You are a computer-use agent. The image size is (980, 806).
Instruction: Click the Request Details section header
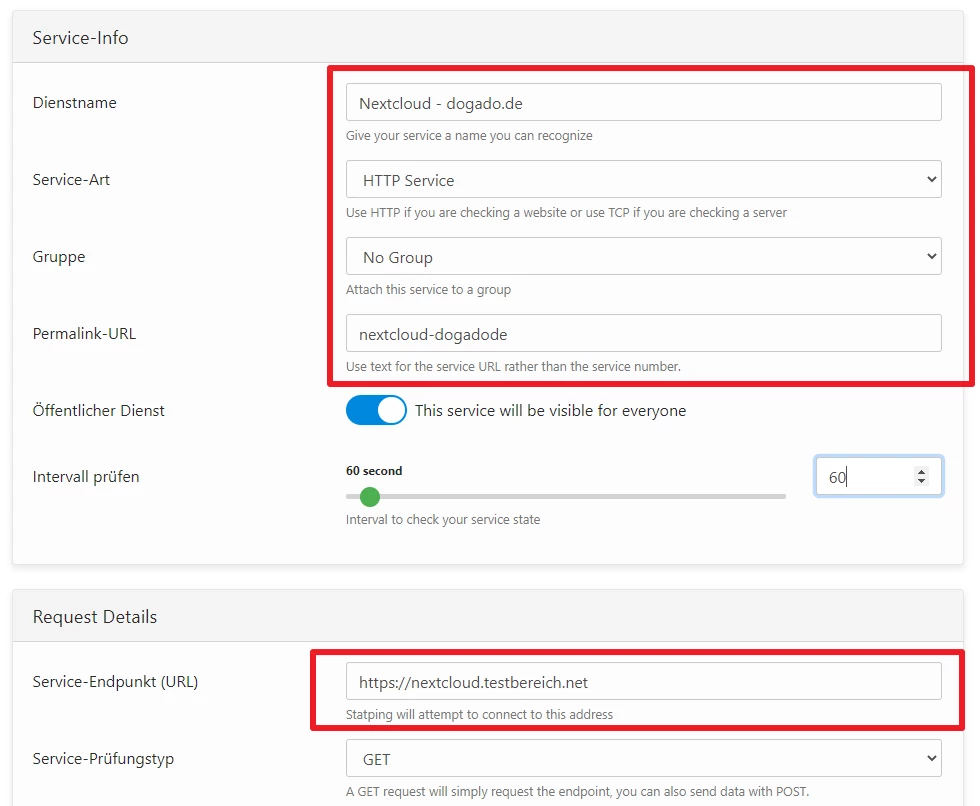pos(95,617)
